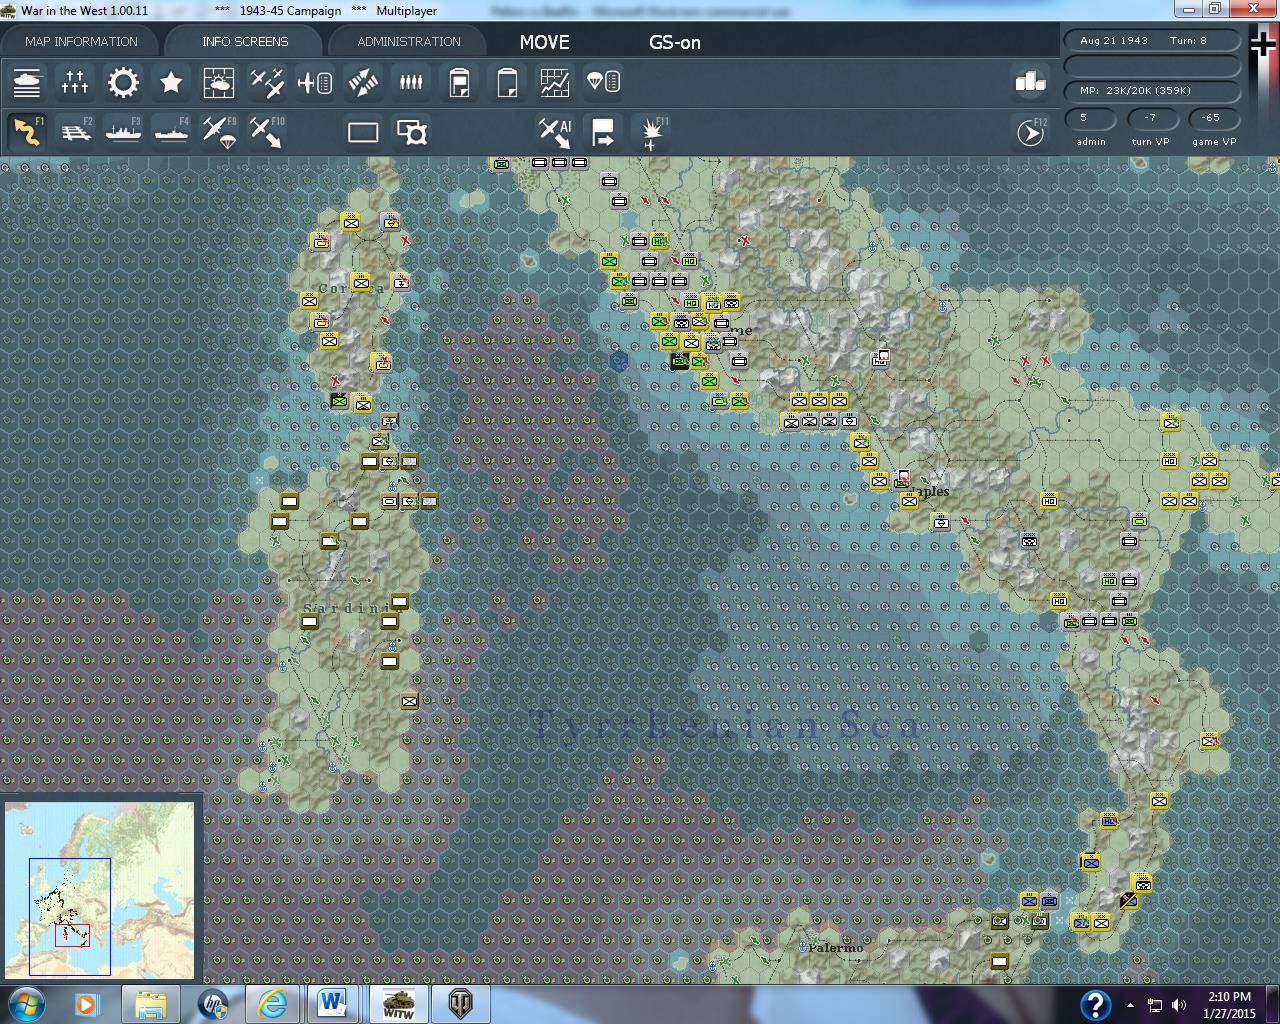Screen dimensions: 1280x1024
Task: Click the minimap overview of Europe
Action: coord(100,892)
